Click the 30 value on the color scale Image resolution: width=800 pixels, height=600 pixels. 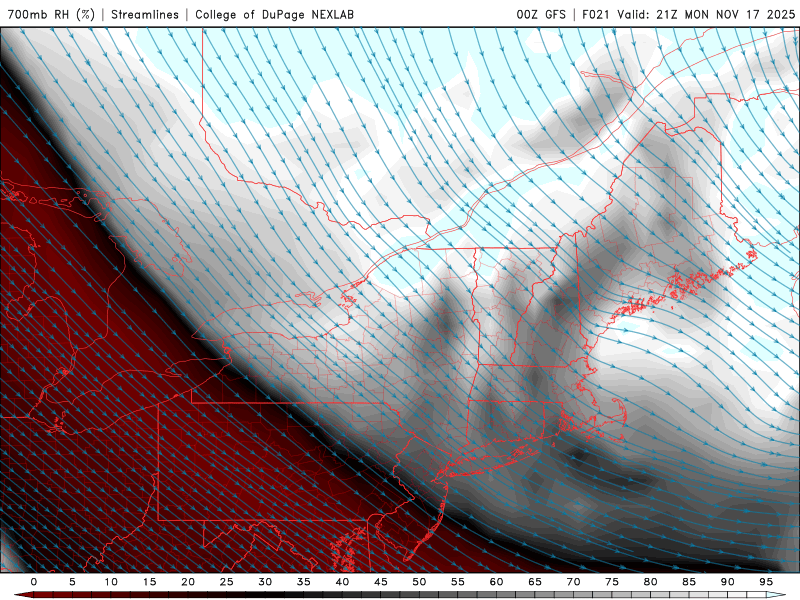pos(265,582)
